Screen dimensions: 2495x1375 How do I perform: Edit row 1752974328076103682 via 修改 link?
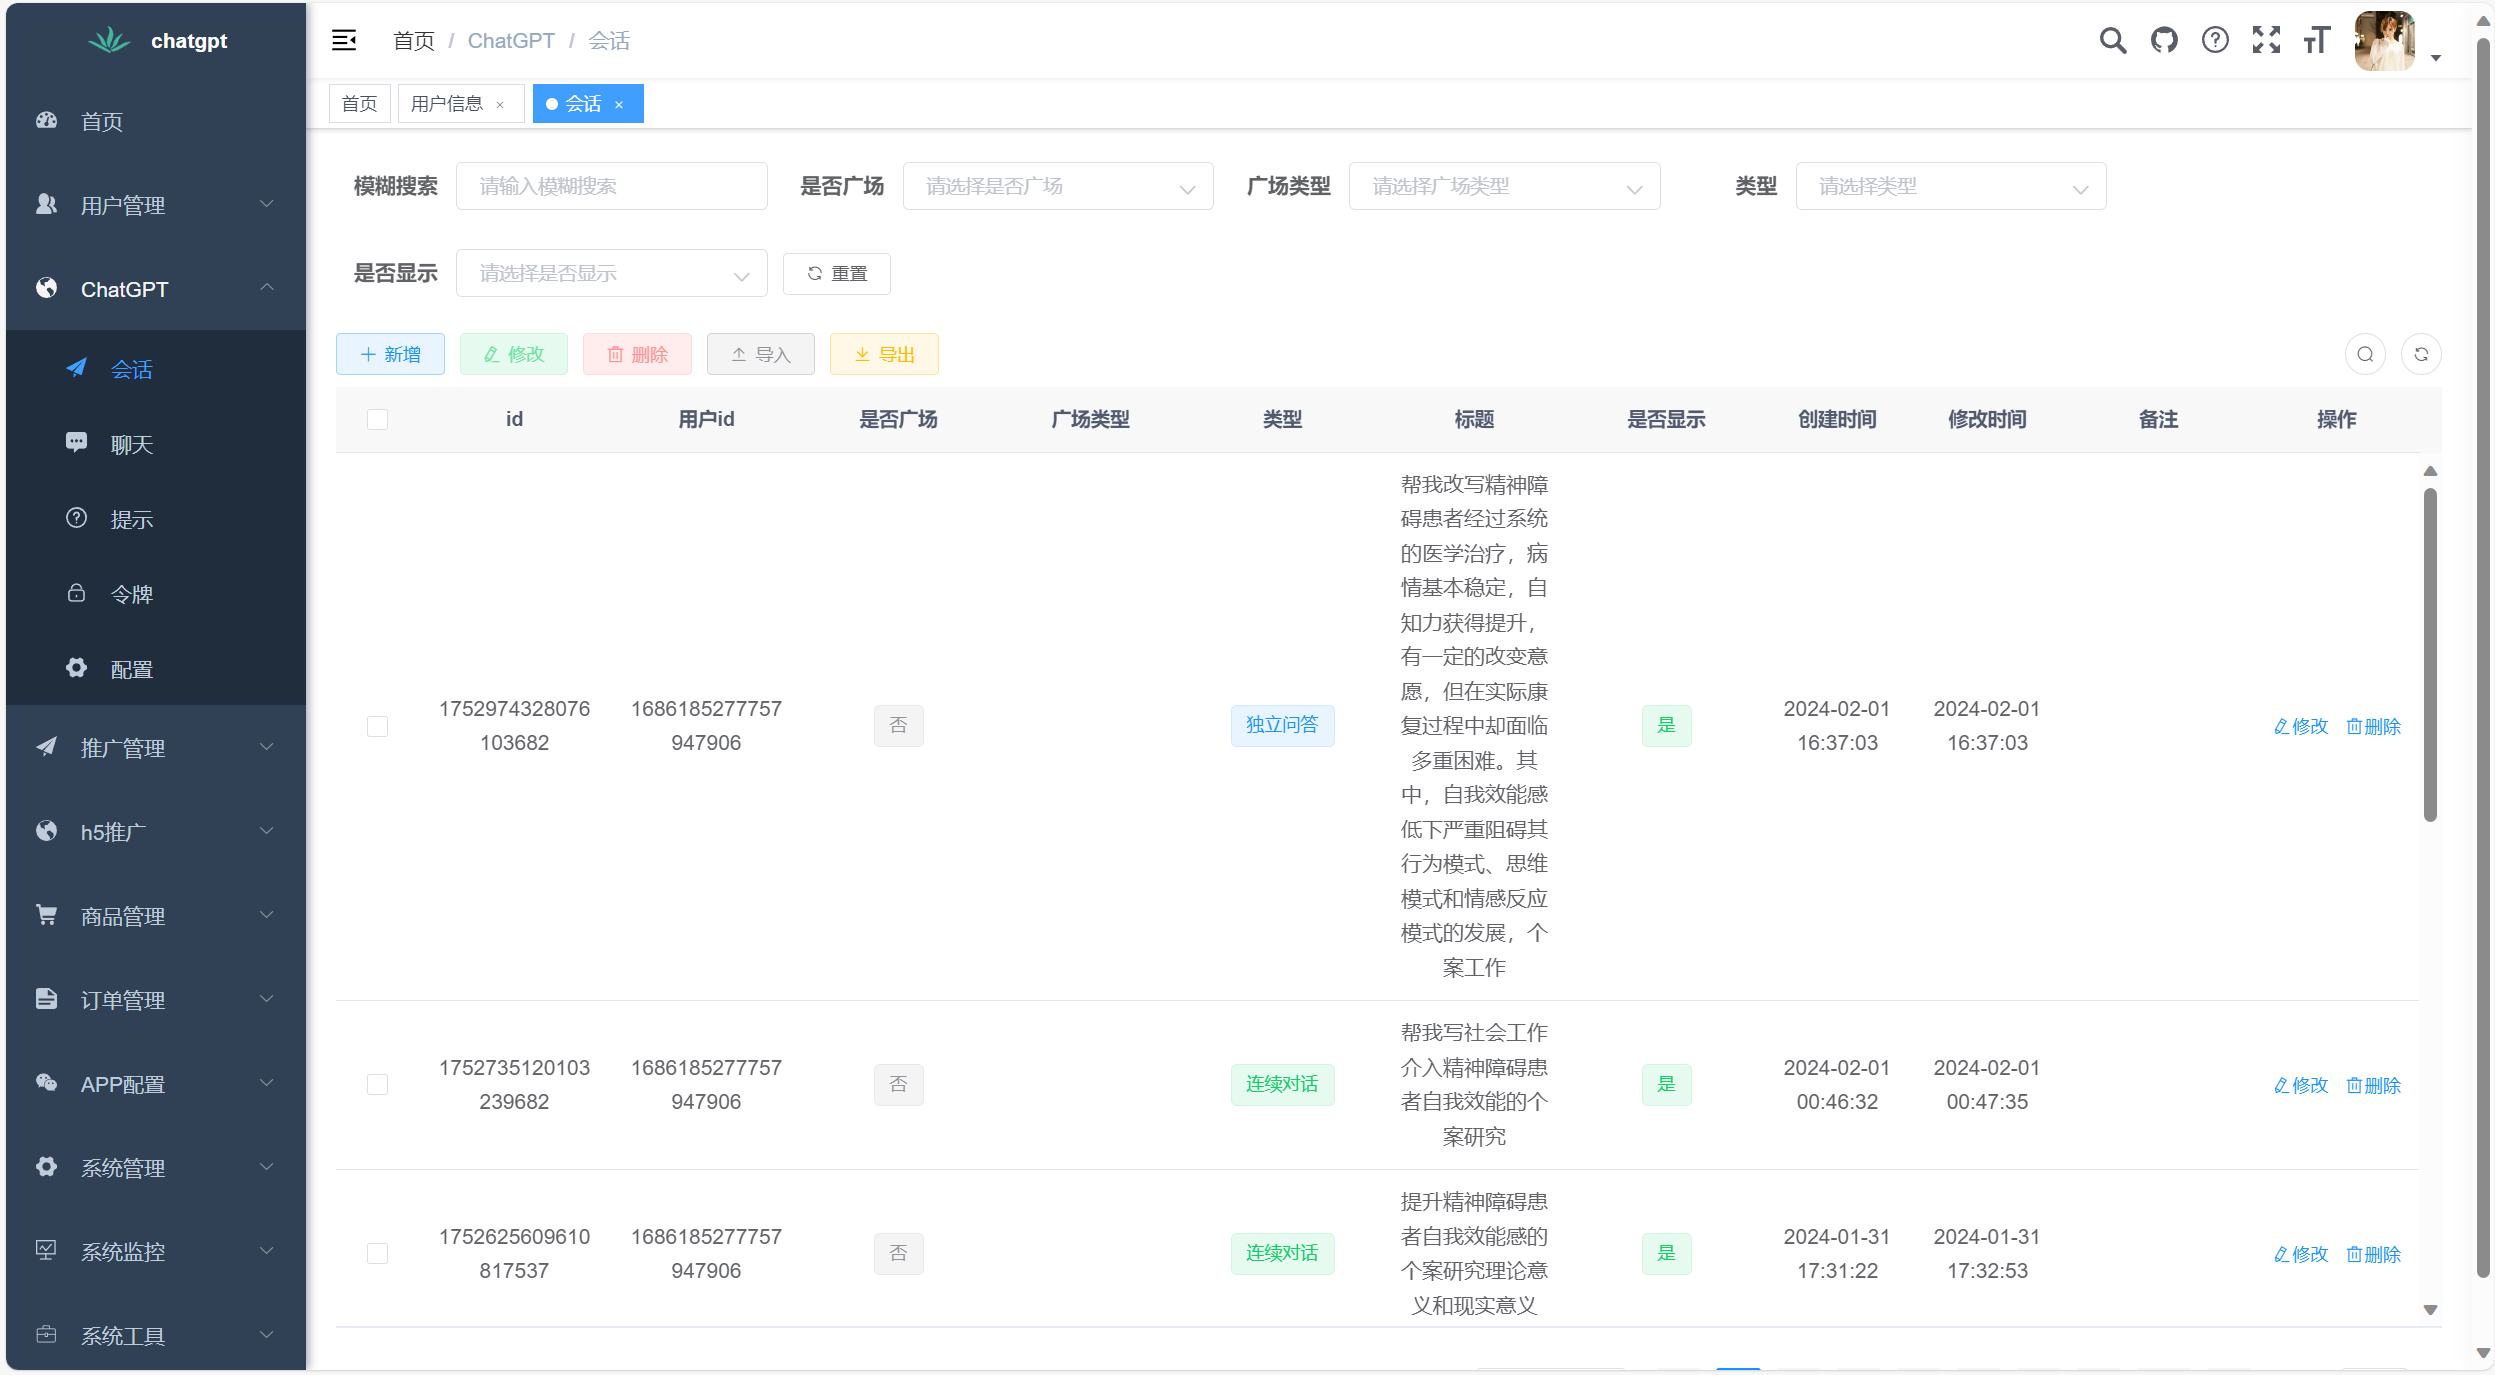(2301, 726)
